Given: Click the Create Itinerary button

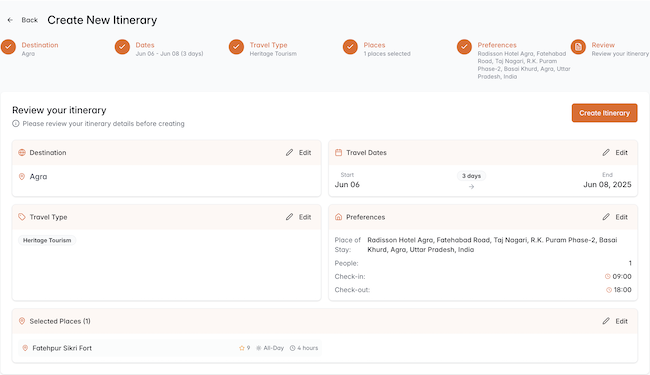Looking at the screenshot, I should tap(604, 113).
